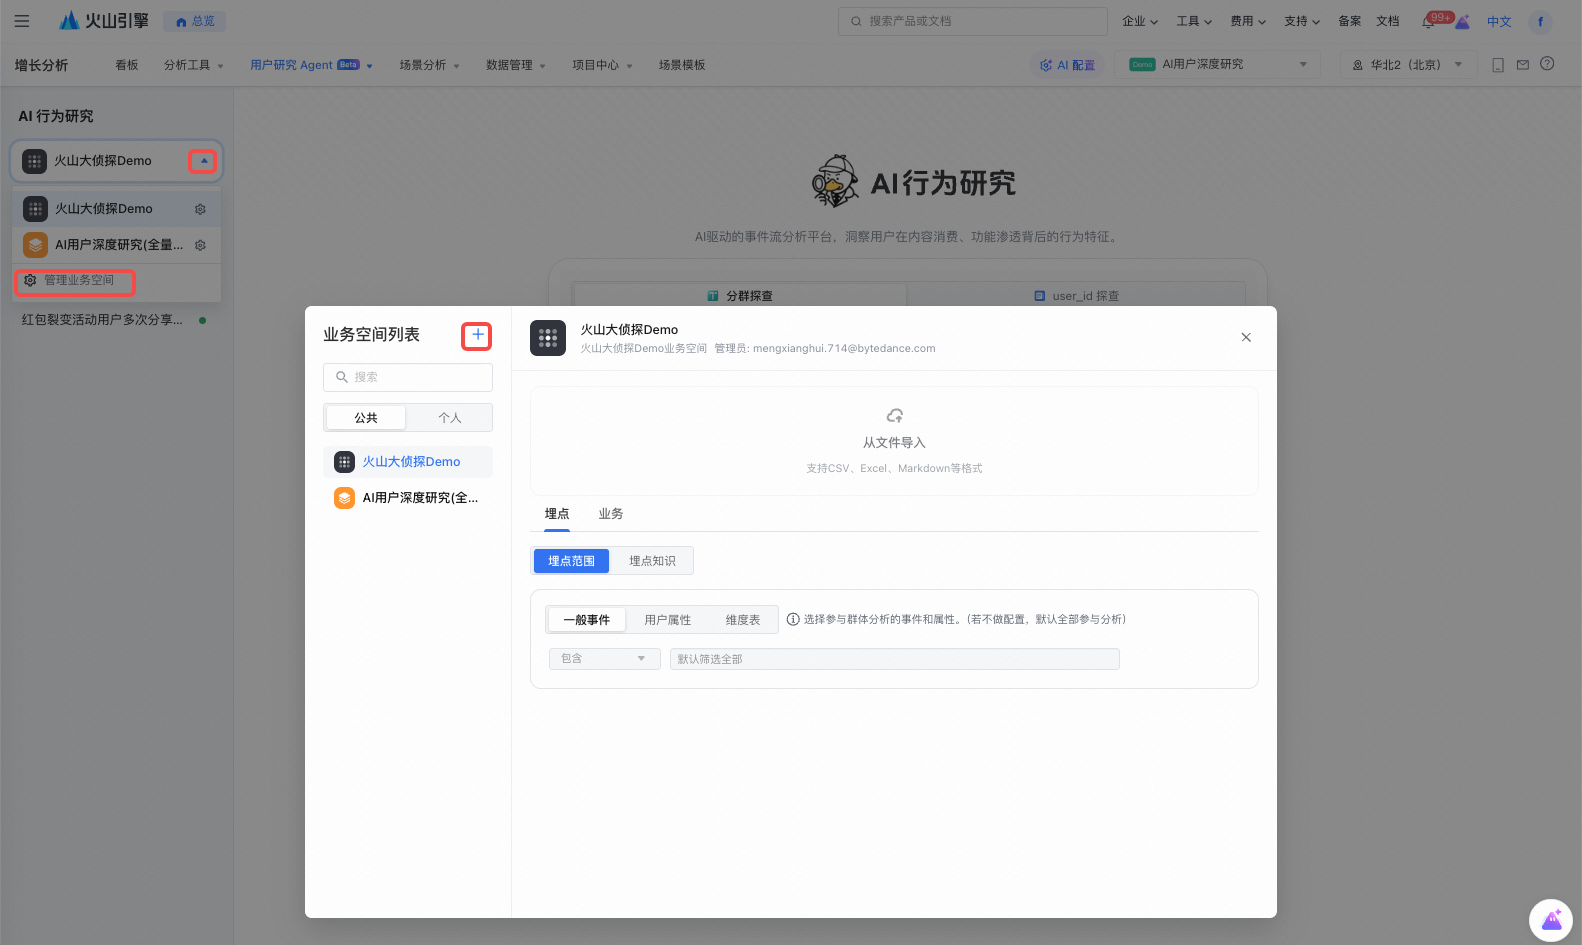Select the 一般事件 option
Image resolution: width=1582 pixels, height=945 pixels.
point(586,620)
